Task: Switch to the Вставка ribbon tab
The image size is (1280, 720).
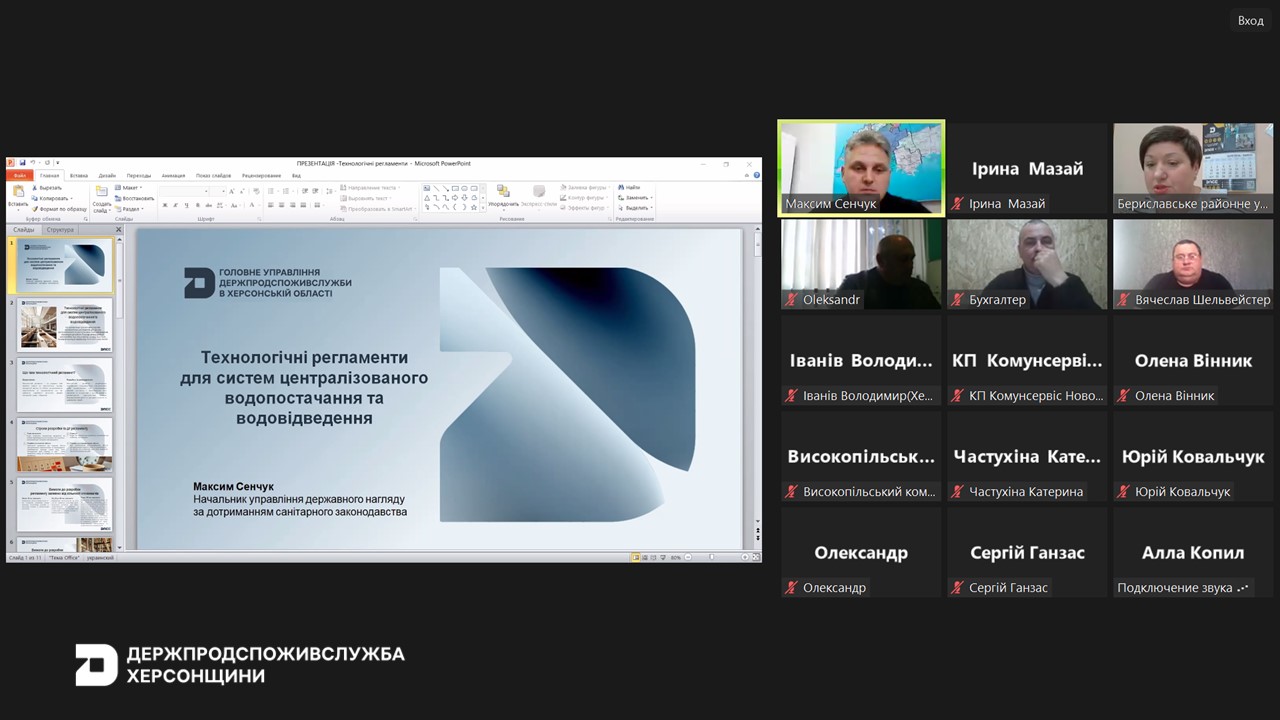Action: point(78,175)
